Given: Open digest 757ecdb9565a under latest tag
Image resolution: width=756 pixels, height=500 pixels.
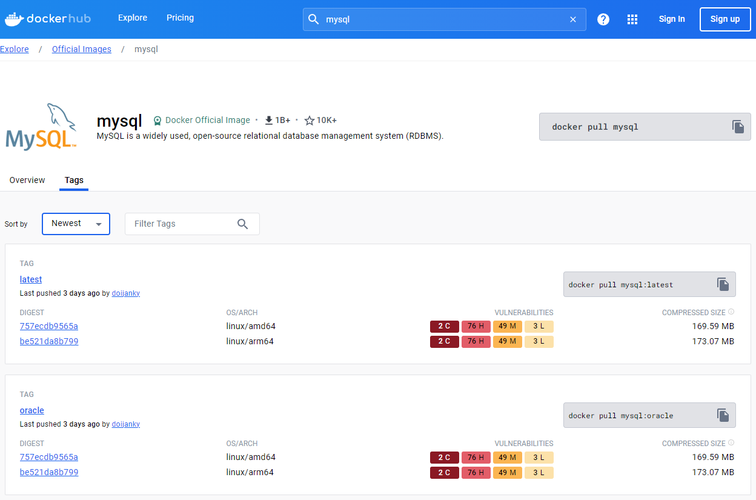Looking at the screenshot, I should tap(49, 326).
